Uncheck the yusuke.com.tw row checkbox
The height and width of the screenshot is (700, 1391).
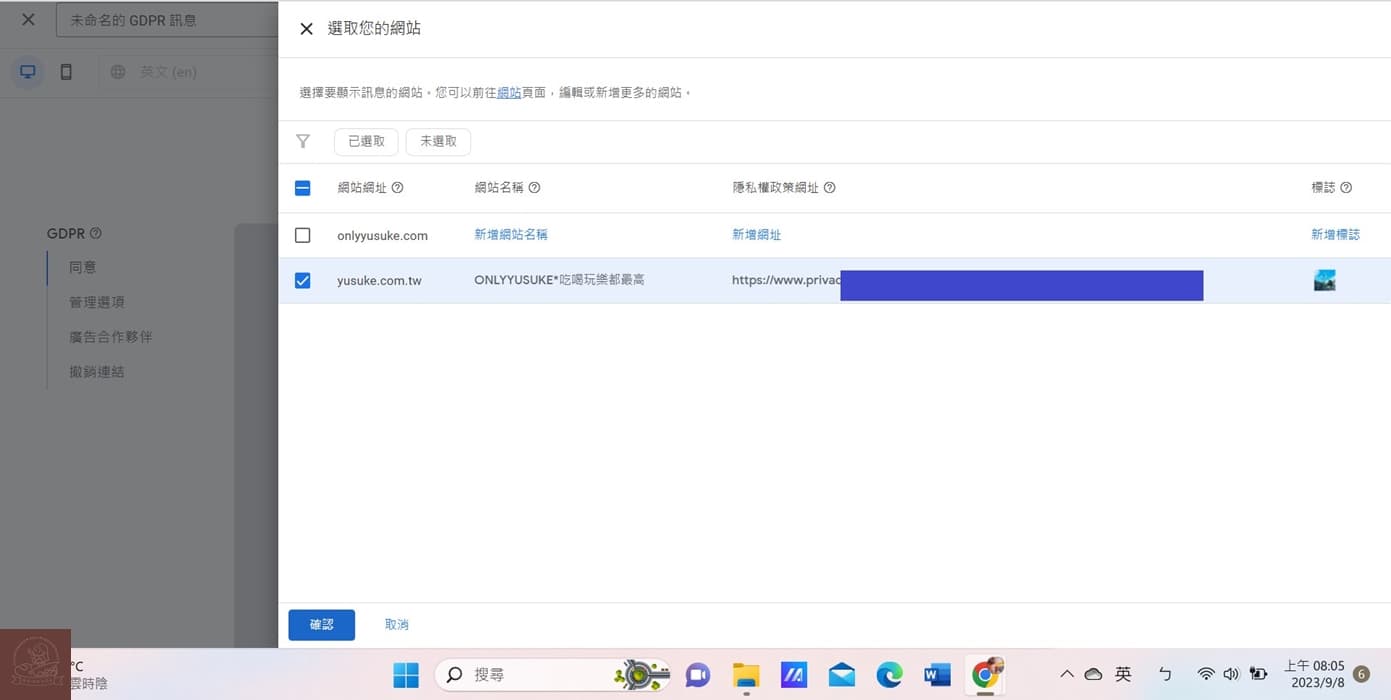pos(303,280)
